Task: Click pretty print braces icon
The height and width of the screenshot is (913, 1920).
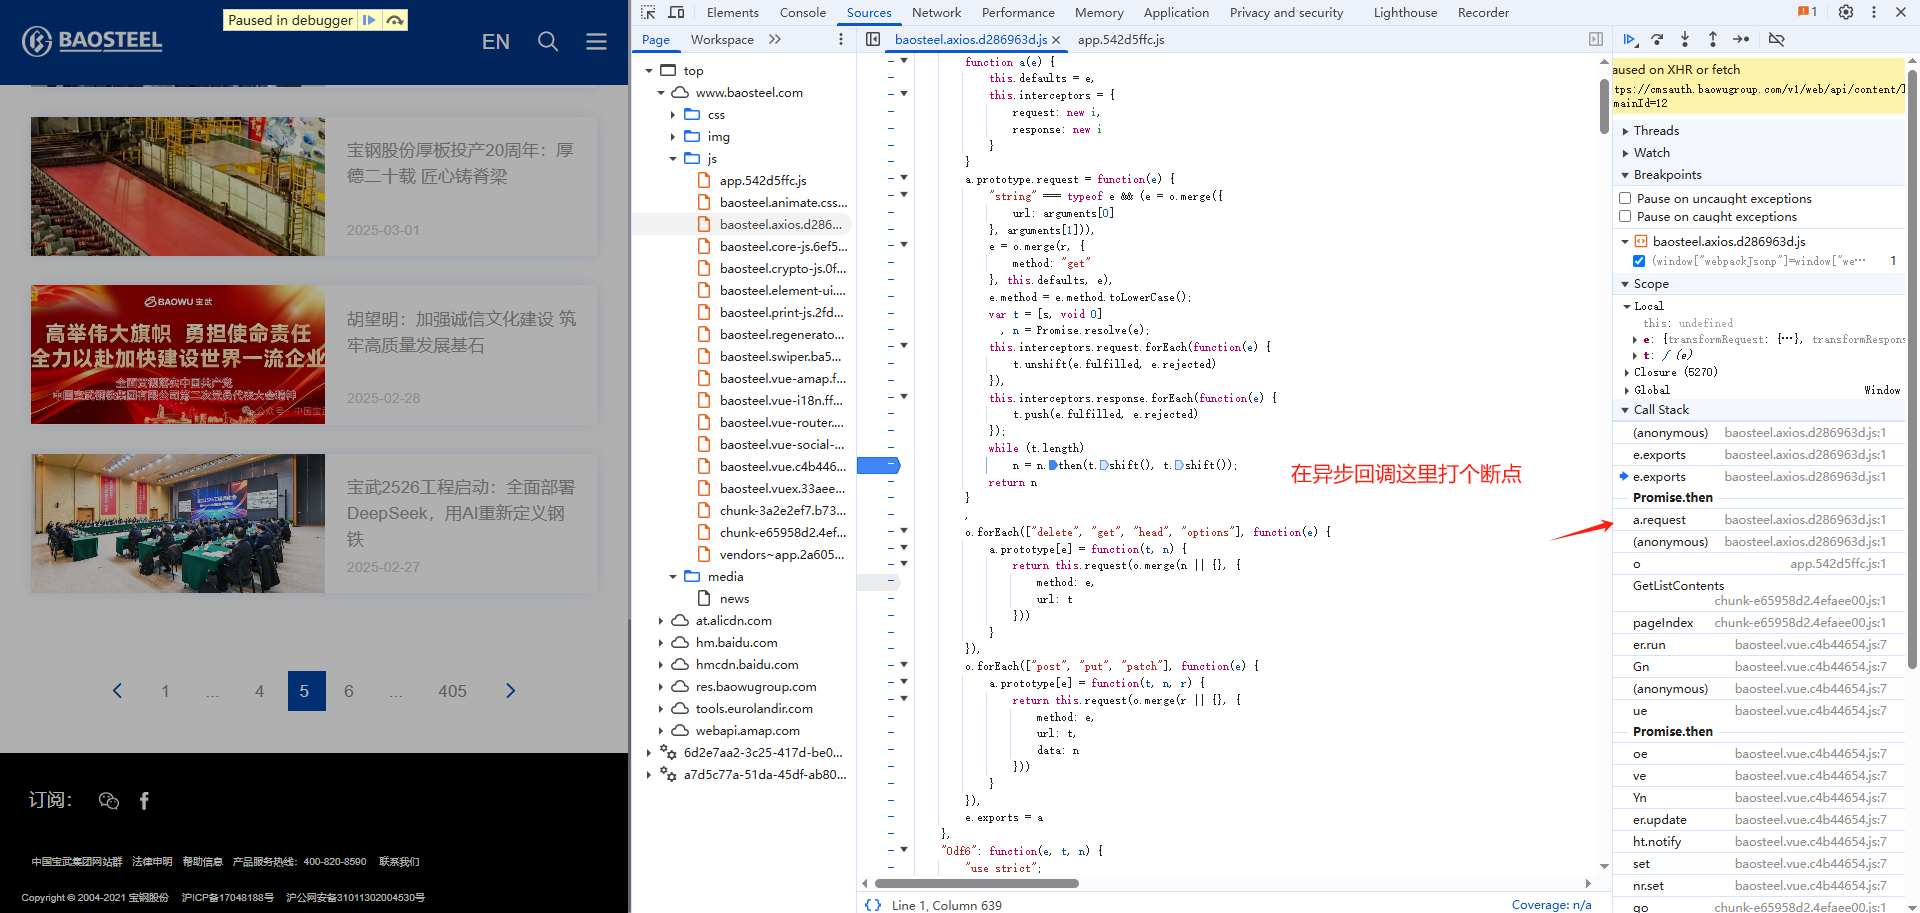Action: tap(873, 905)
